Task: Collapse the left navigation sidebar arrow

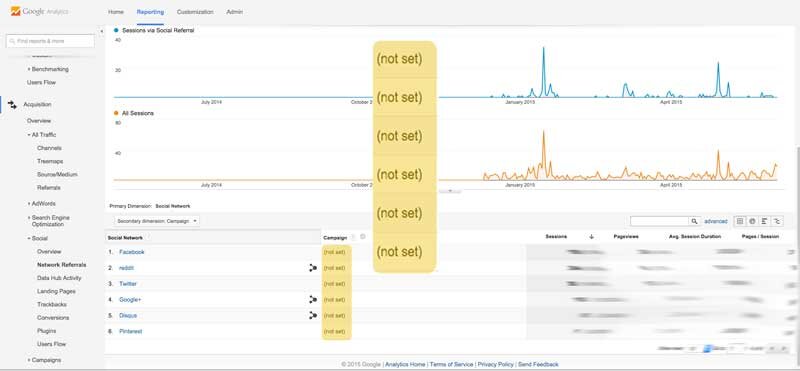Action: [101, 32]
